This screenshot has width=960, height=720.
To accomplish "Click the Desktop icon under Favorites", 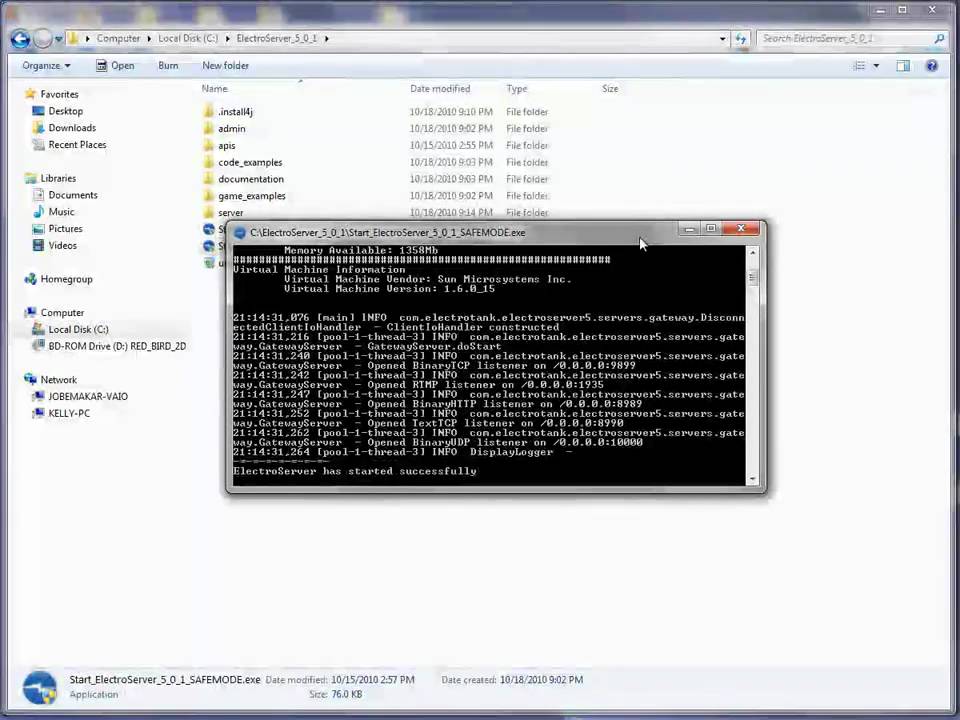I will [39, 111].
